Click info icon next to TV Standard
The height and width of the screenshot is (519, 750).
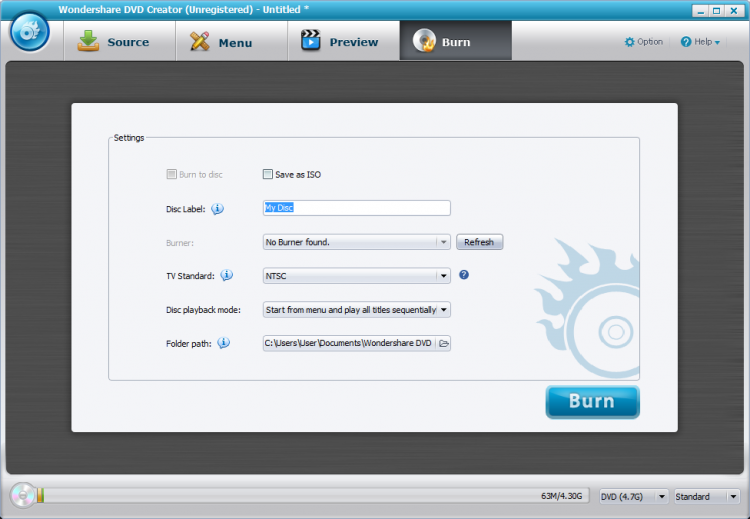227,275
